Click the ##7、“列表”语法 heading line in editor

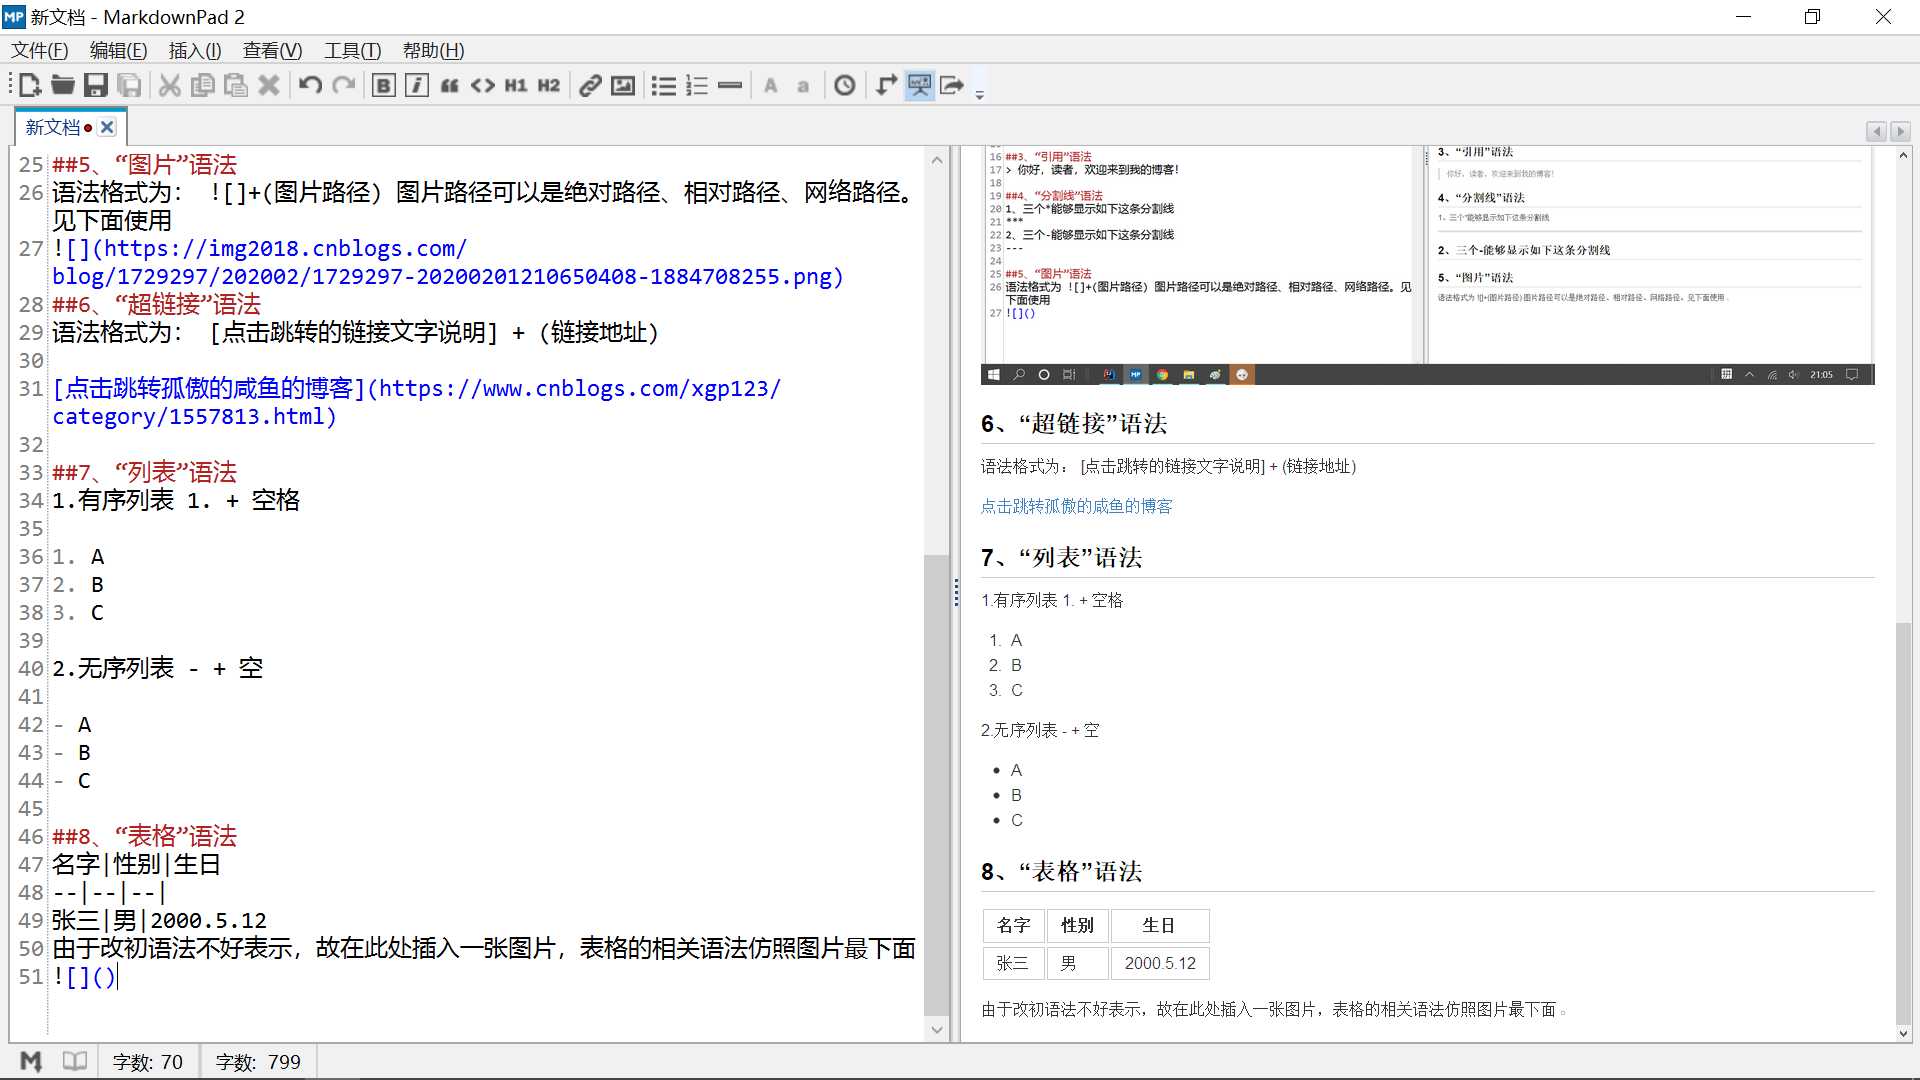click(144, 472)
